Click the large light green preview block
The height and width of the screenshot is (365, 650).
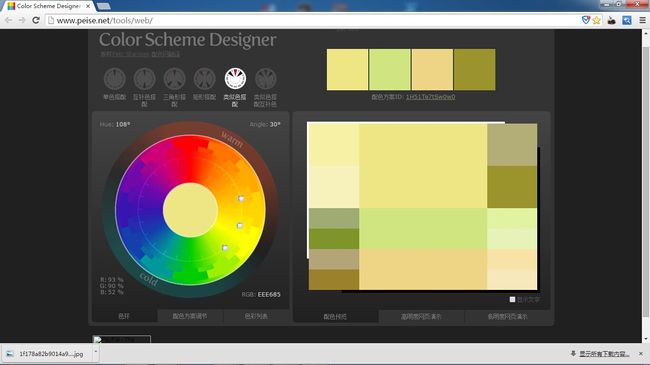423,229
